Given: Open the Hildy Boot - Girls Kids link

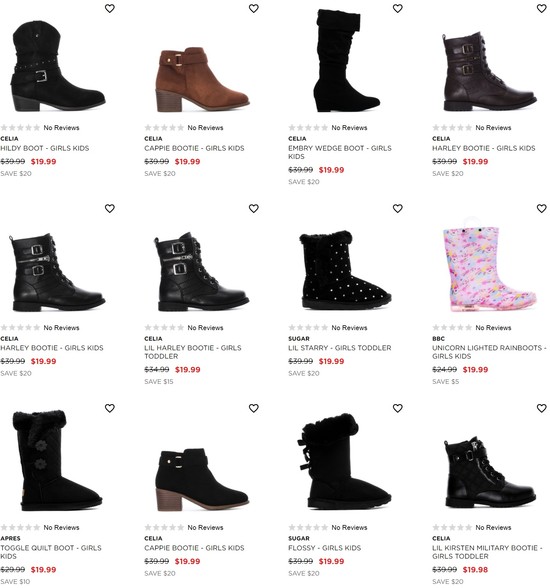Looking at the screenshot, I should tap(45, 148).
